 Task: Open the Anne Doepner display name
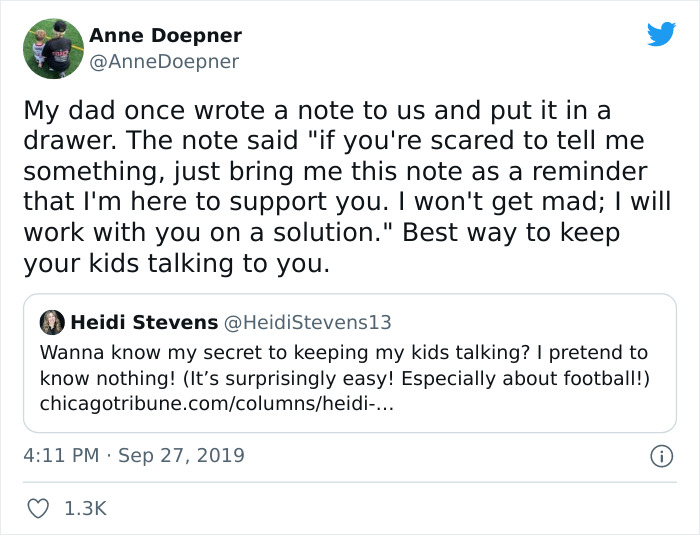[x=165, y=36]
